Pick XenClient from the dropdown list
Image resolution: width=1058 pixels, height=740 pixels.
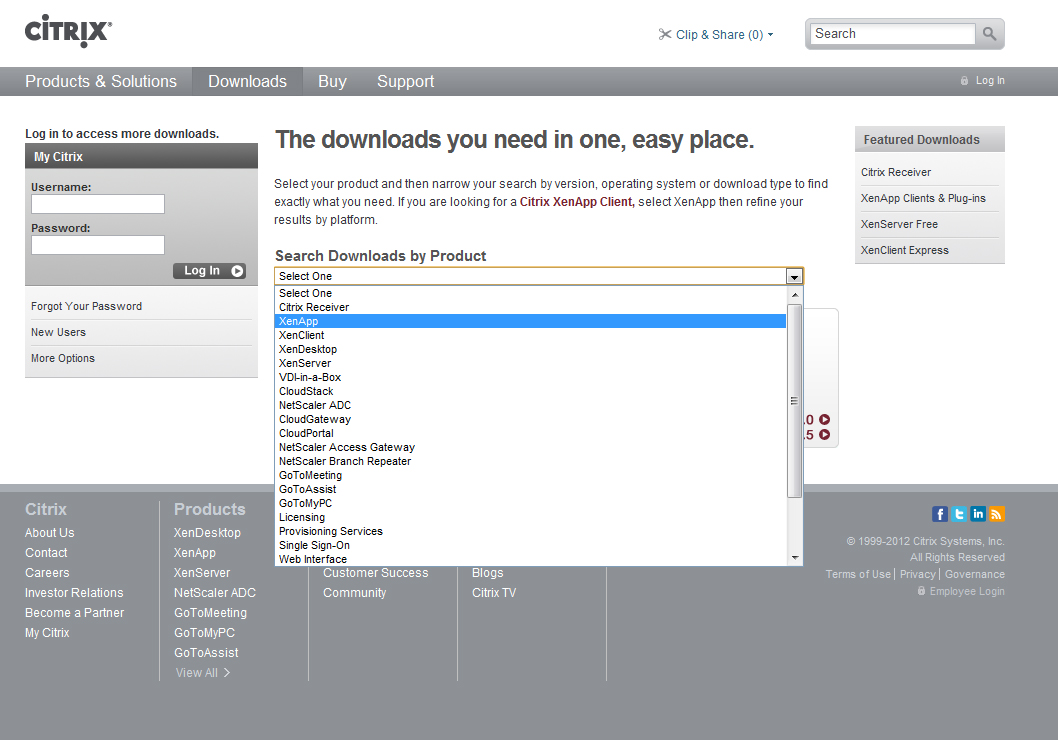(x=531, y=335)
